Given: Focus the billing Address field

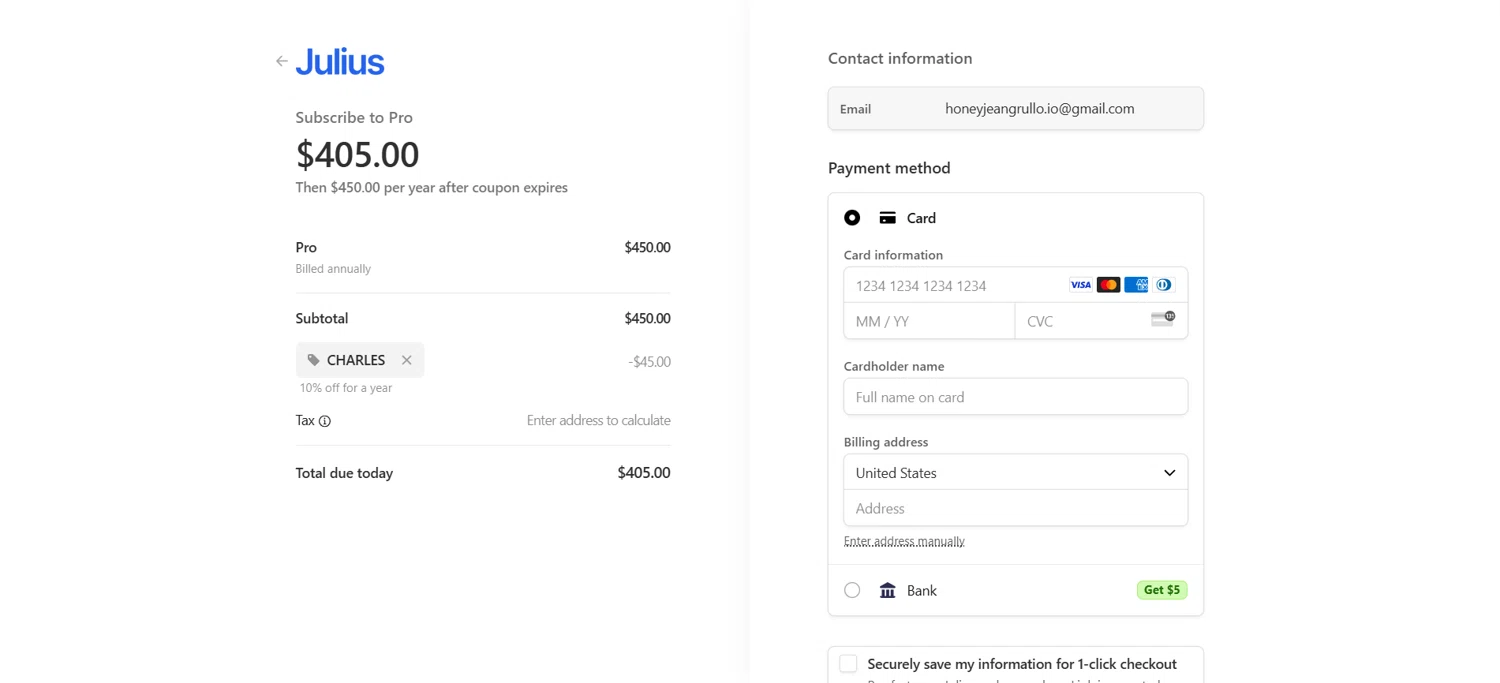Looking at the screenshot, I should point(1016,508).
